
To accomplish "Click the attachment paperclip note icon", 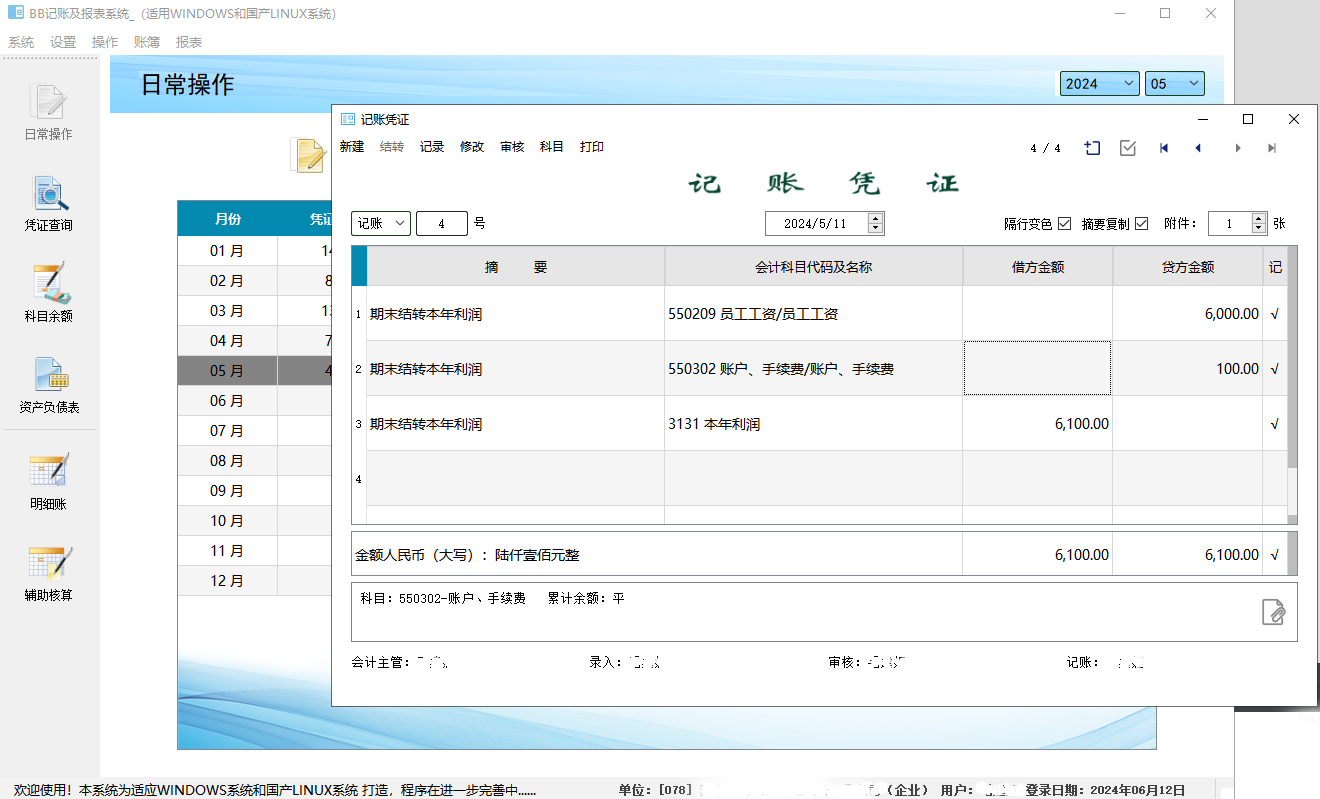I will 1273,612.
